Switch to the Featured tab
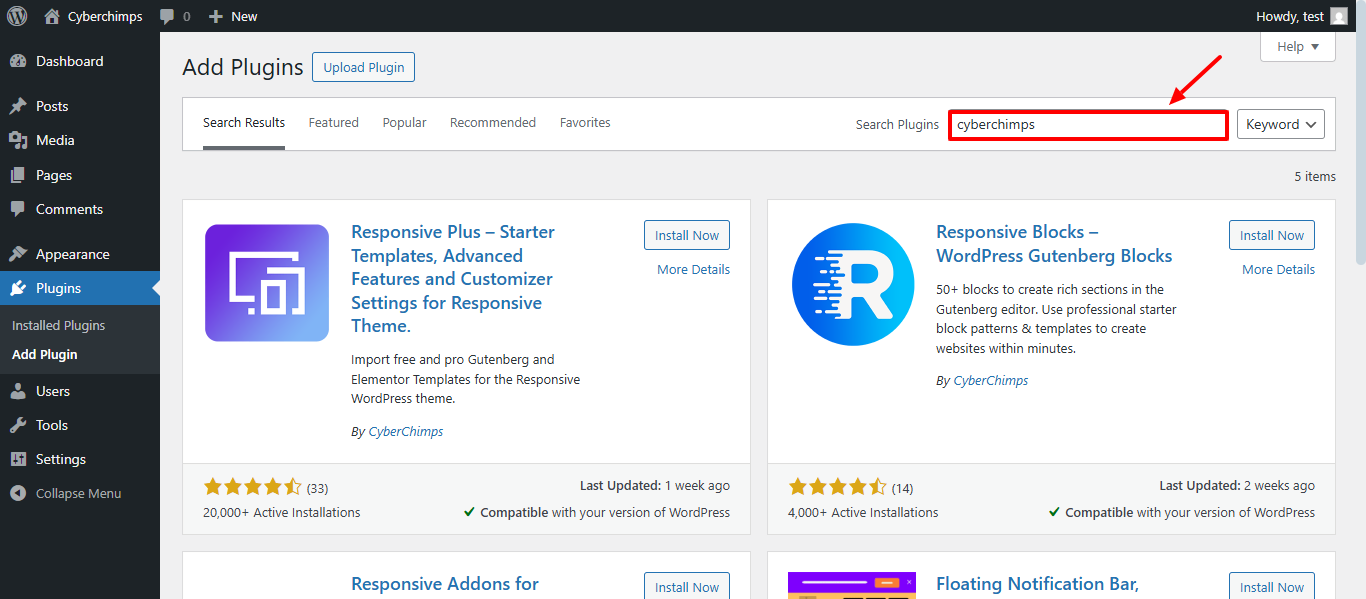1366x599 pixels. coord(333,123)
